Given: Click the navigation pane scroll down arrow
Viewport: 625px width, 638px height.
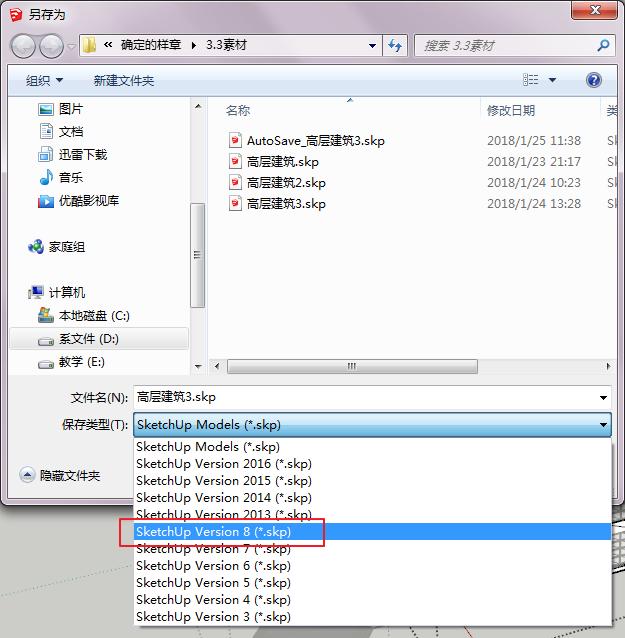Looking at the screenshot, I should 198,367.
